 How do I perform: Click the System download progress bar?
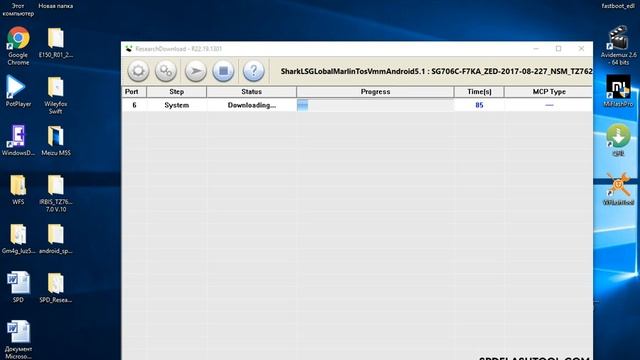pyautogui.click(x=375, y=105)
